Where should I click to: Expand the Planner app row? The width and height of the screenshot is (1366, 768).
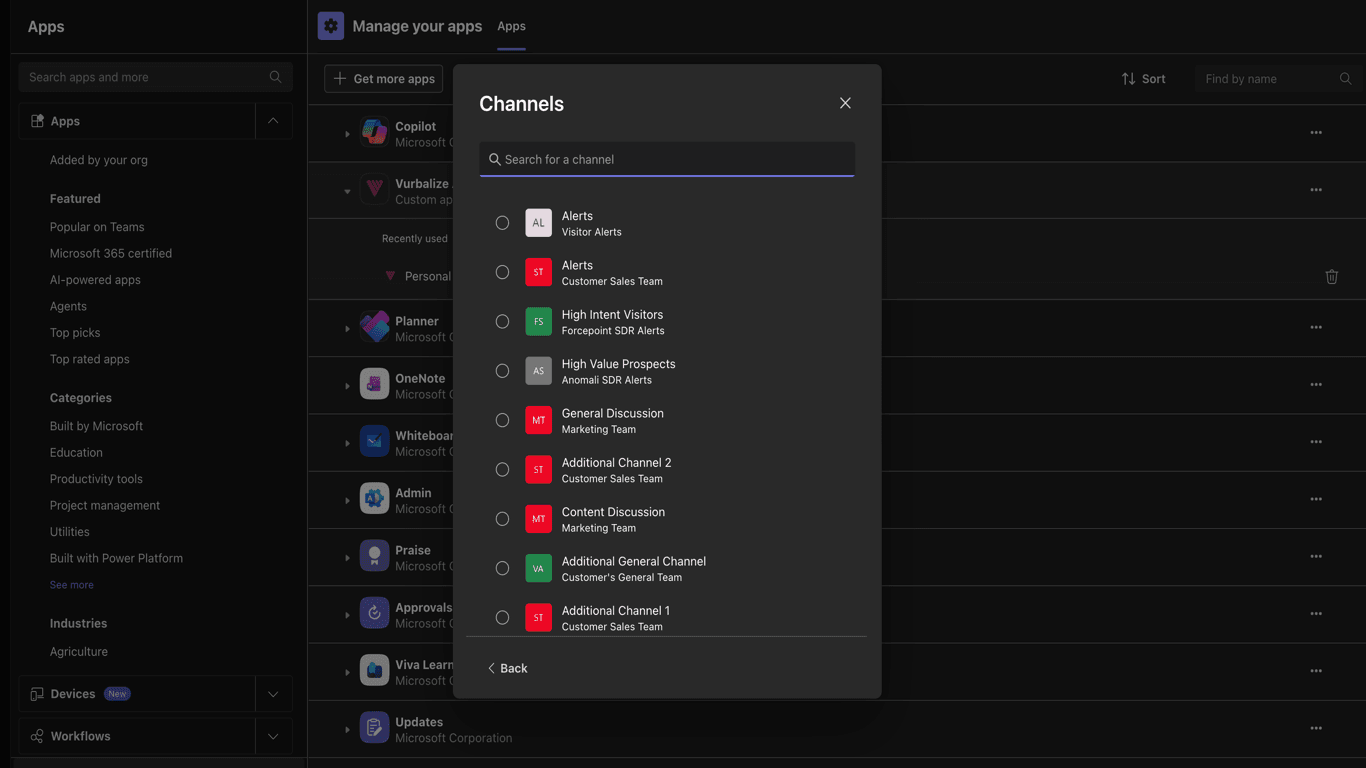coord(347,329)
